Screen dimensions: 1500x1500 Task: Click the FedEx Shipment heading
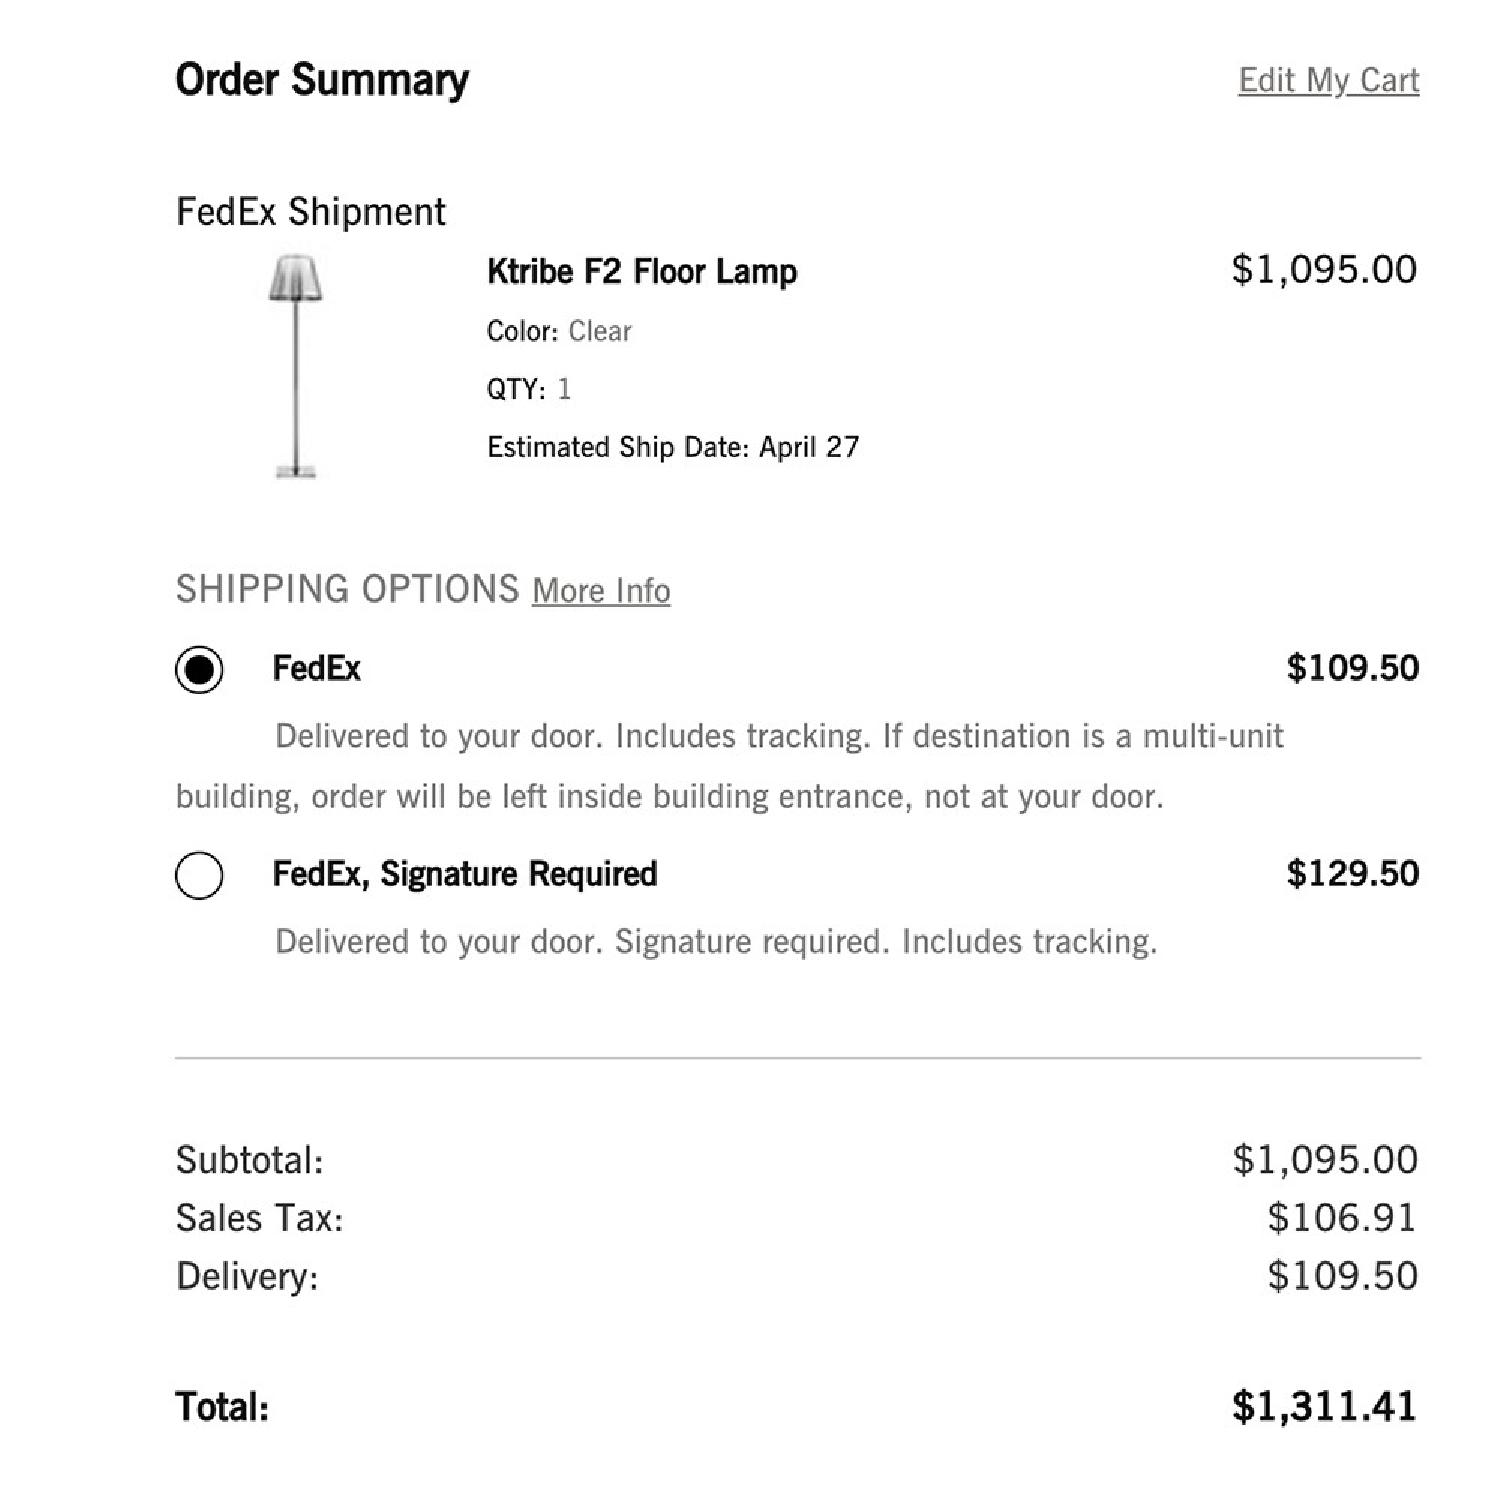coord(310,212)
